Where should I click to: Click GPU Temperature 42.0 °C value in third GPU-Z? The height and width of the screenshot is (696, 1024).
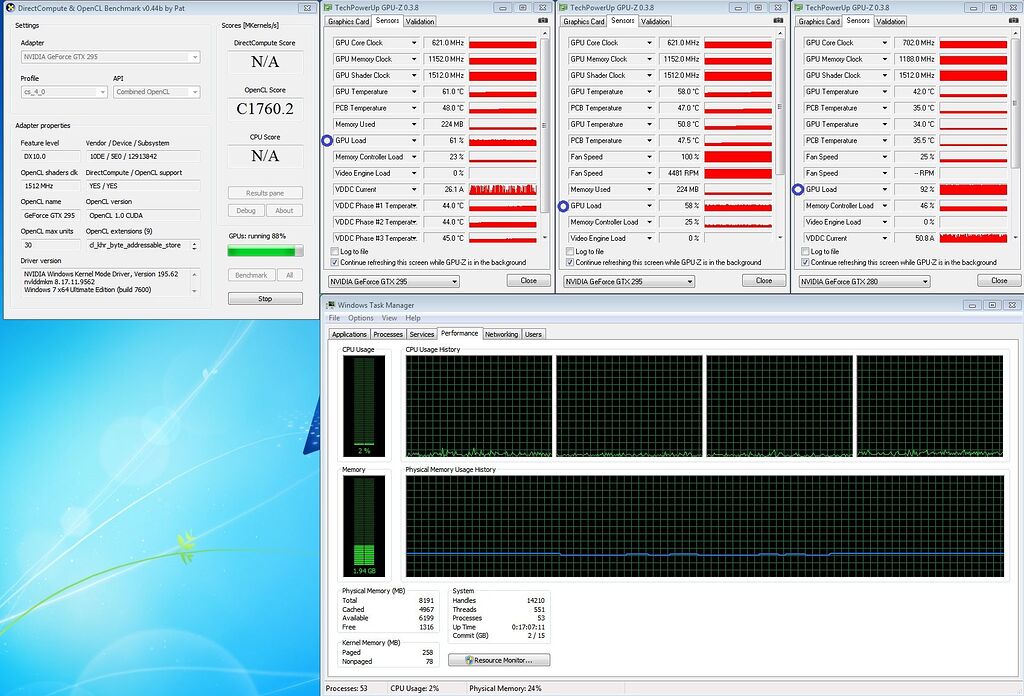coord(915,91)
